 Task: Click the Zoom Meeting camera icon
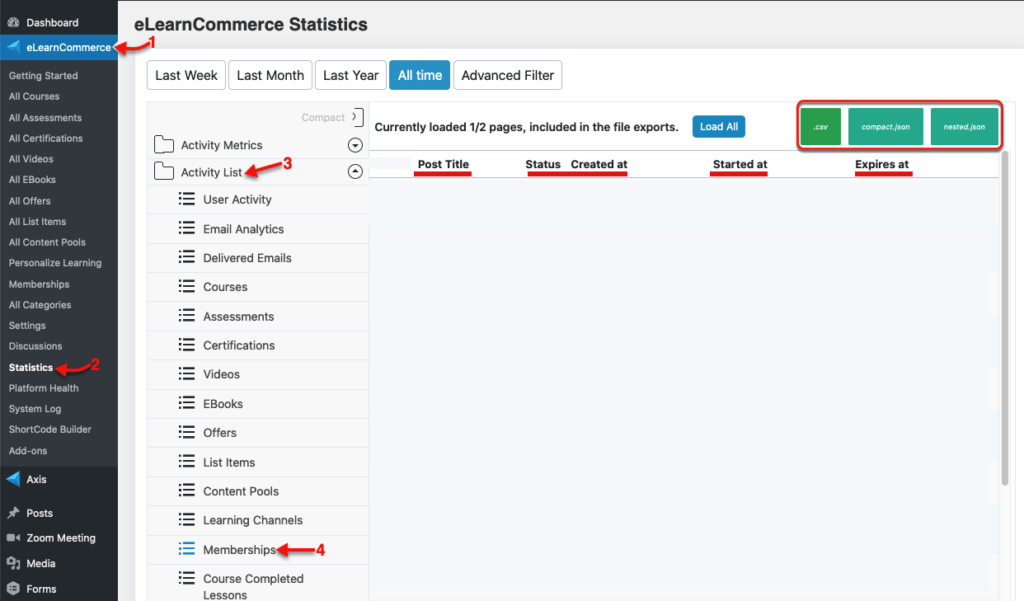tap(13, 538)
